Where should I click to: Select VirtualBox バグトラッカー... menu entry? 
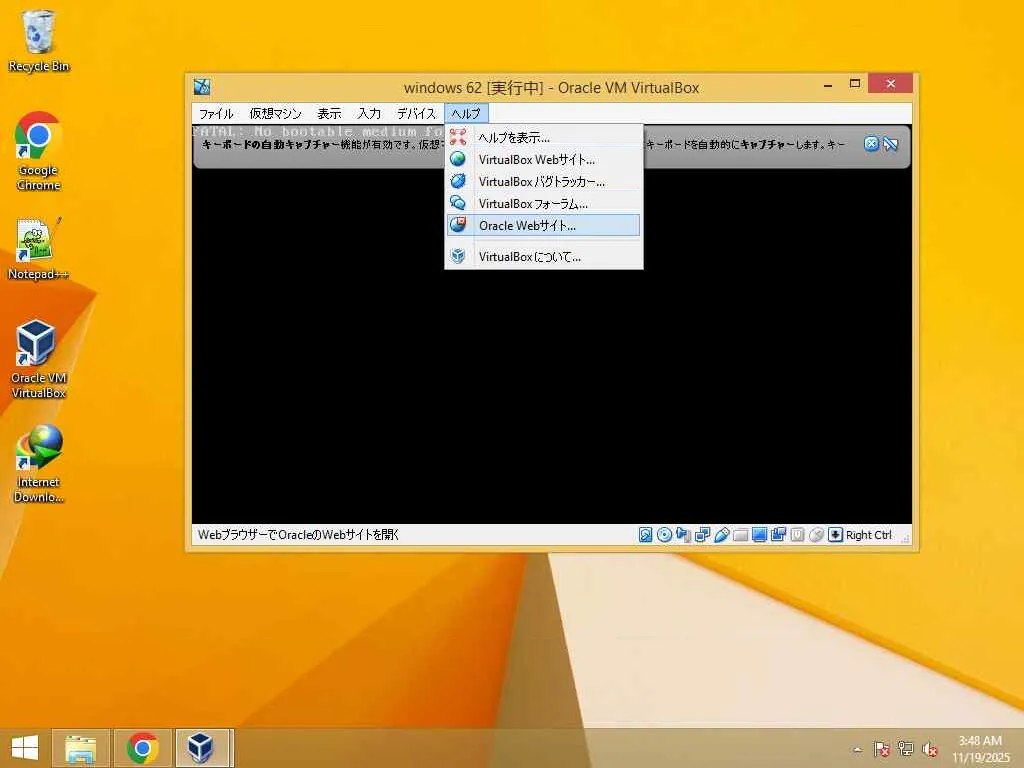point(543,182)
